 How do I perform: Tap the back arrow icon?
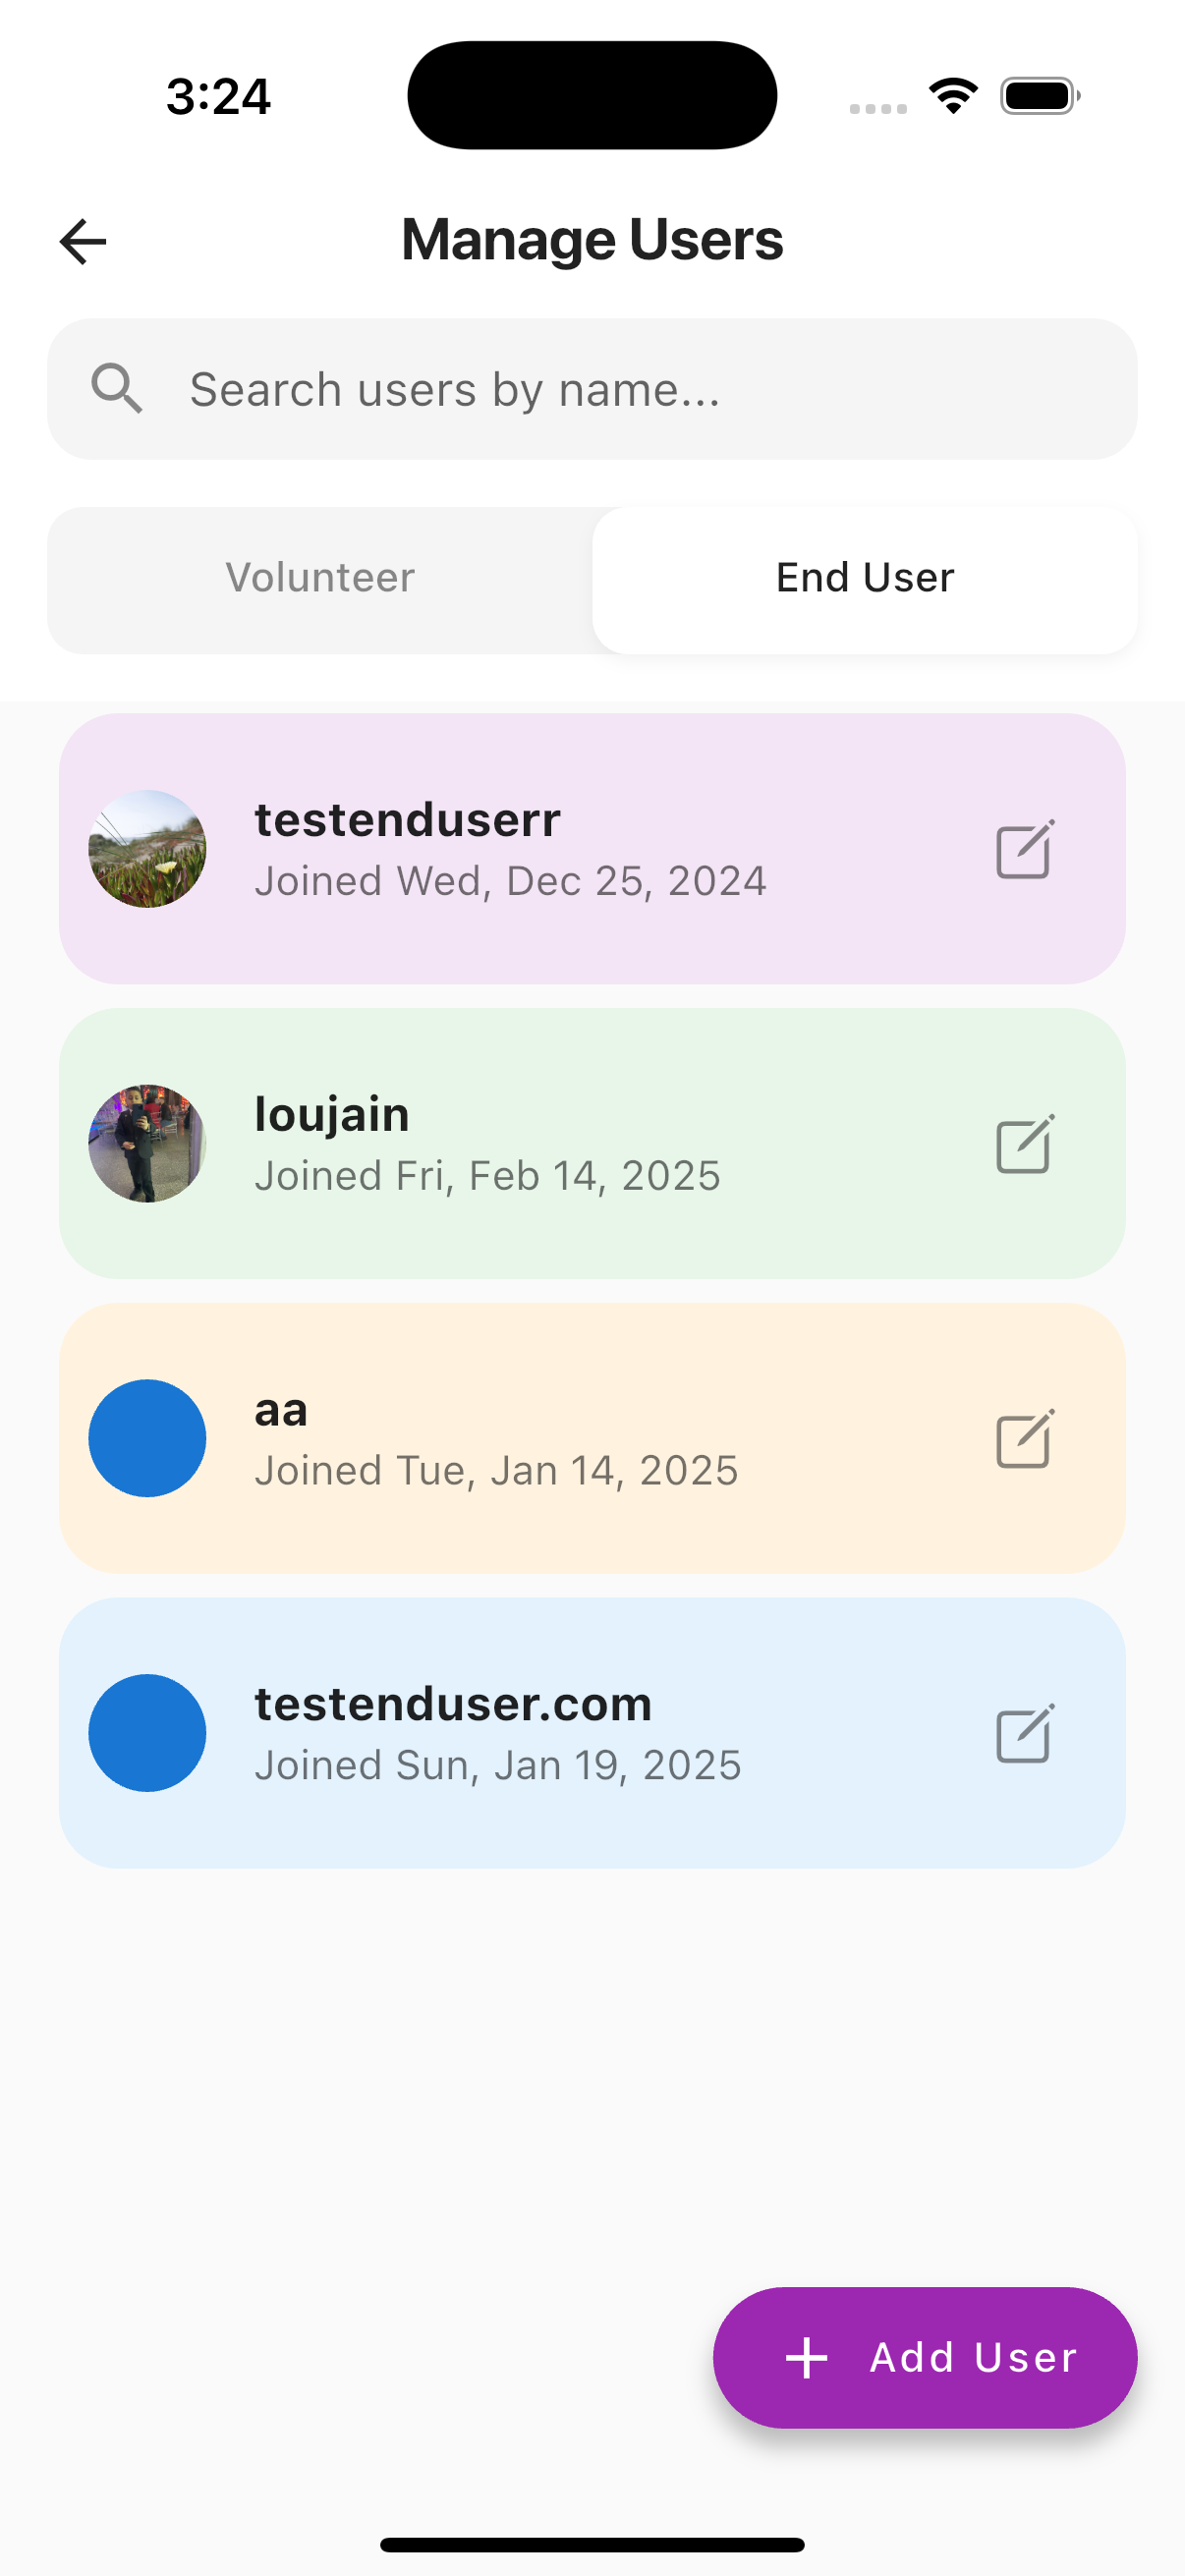tap(81, 240)
